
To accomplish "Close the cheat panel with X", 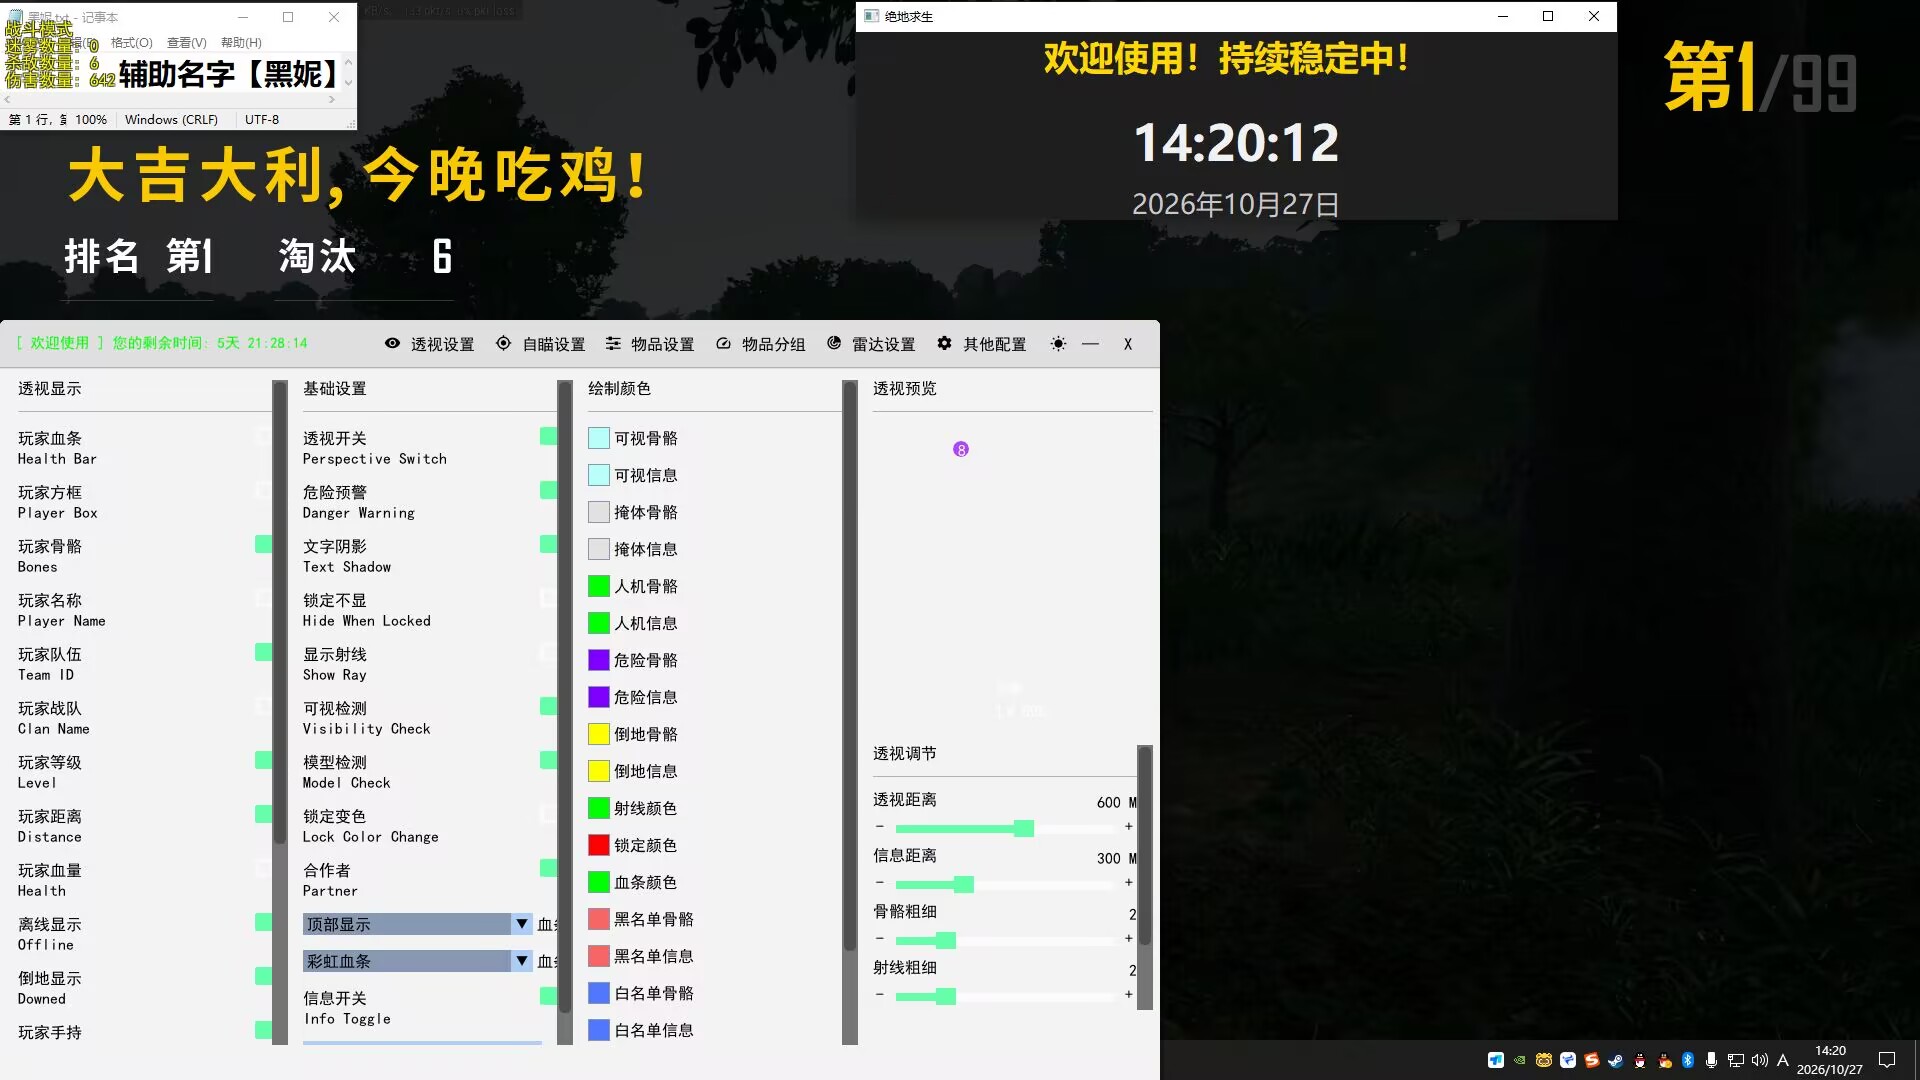I will pyautogui.click(x=1128, y=344).
